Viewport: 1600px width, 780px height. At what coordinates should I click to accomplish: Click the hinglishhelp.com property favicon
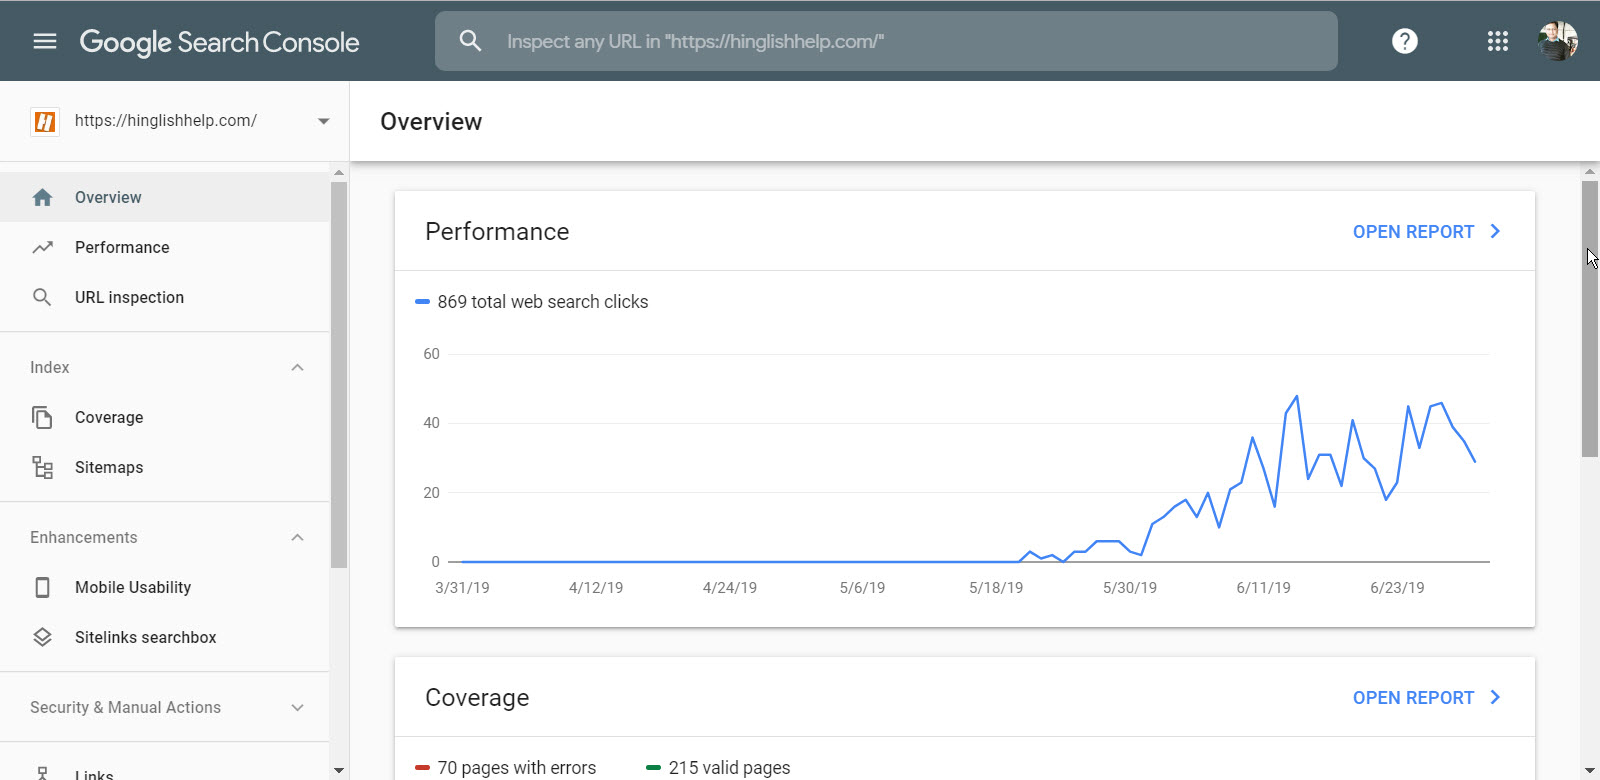pos(45,121)
